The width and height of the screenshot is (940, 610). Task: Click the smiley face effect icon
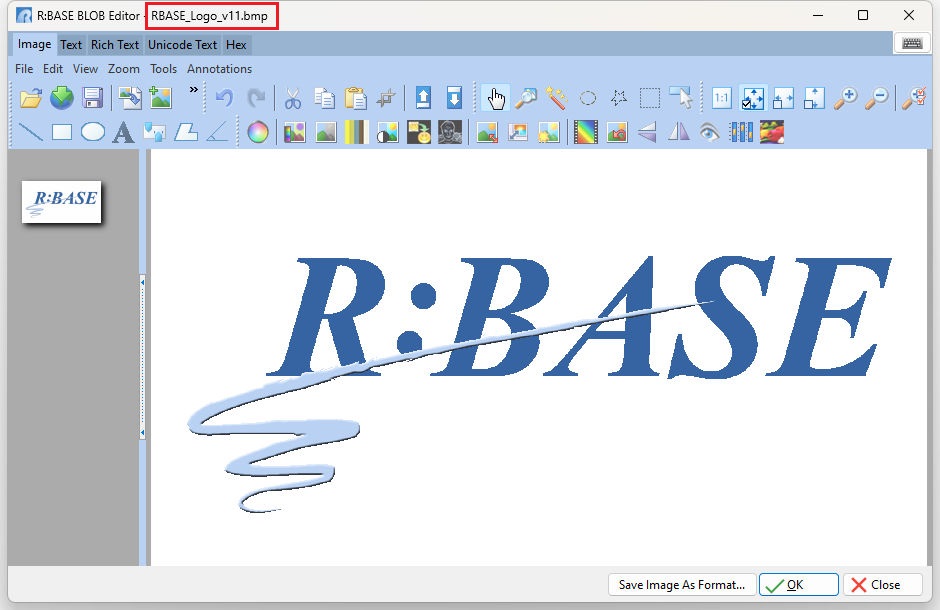pyautogui.click(x=418, y=132)
